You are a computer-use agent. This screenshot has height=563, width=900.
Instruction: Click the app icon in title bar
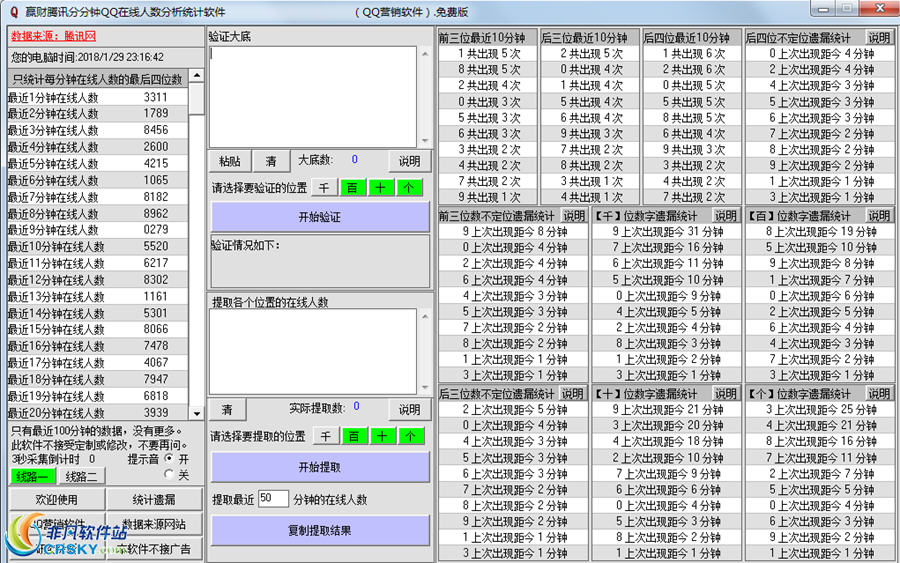click(14, 11)
